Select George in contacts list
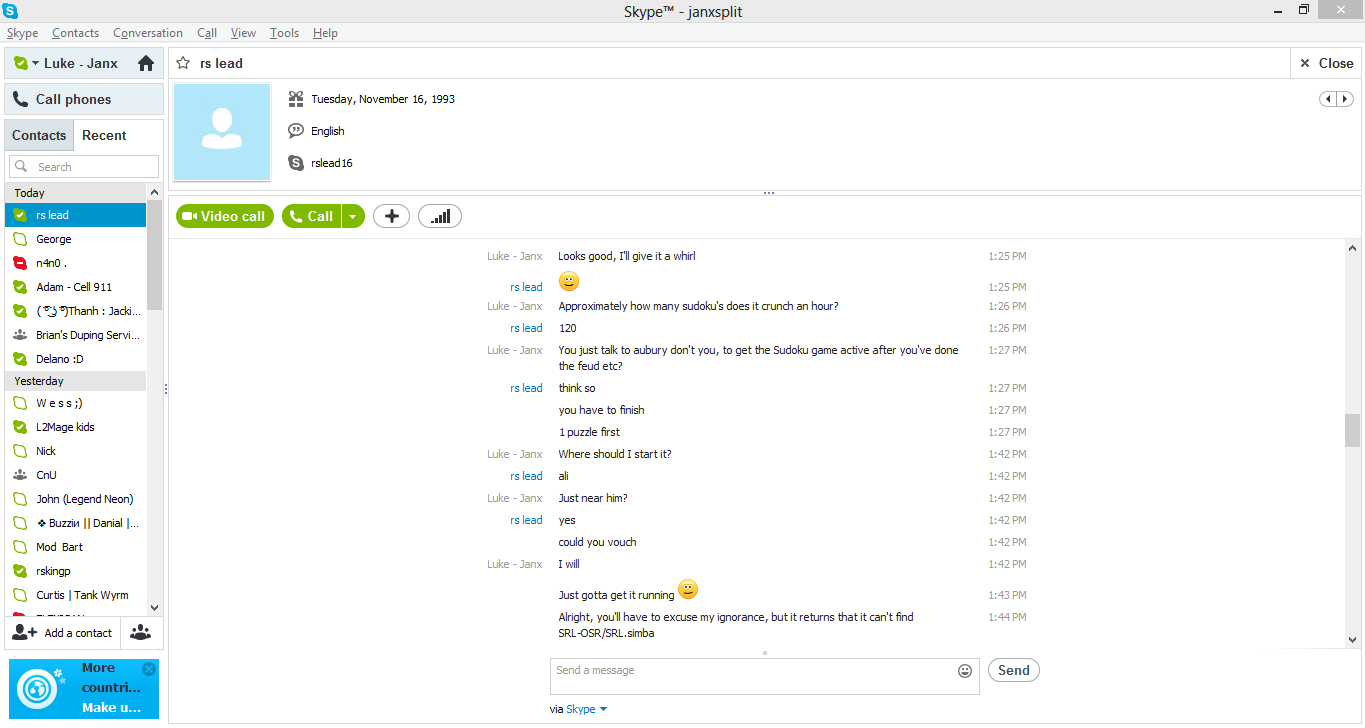The image size is (1365, 728). [x=76, y=239]
